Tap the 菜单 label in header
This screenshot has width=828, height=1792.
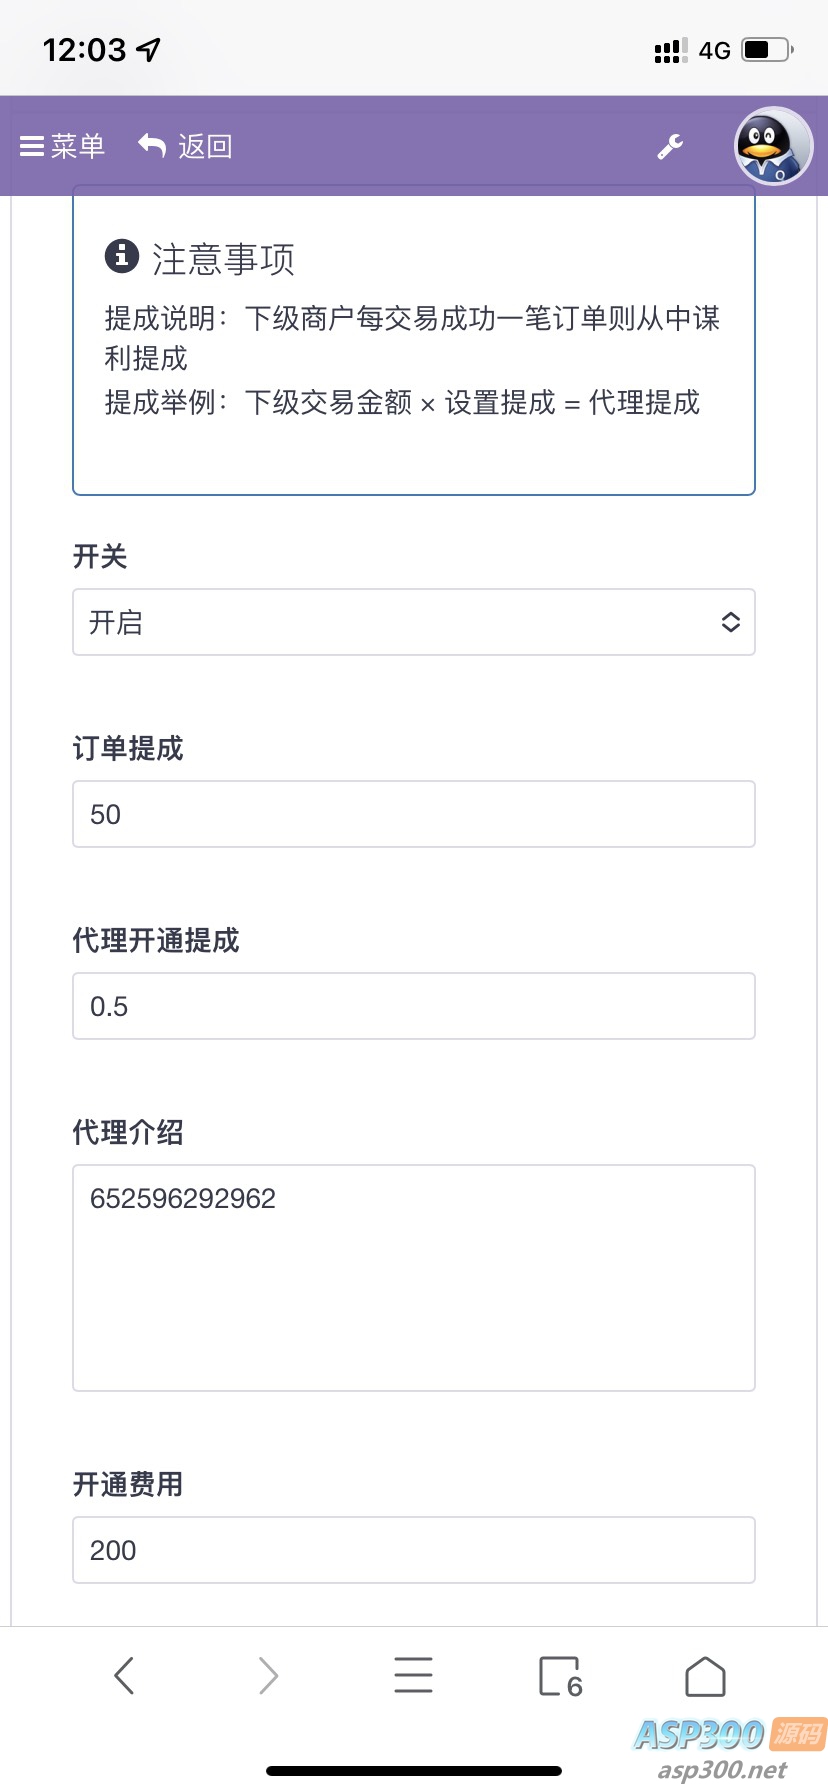click(x=78, y=147)
